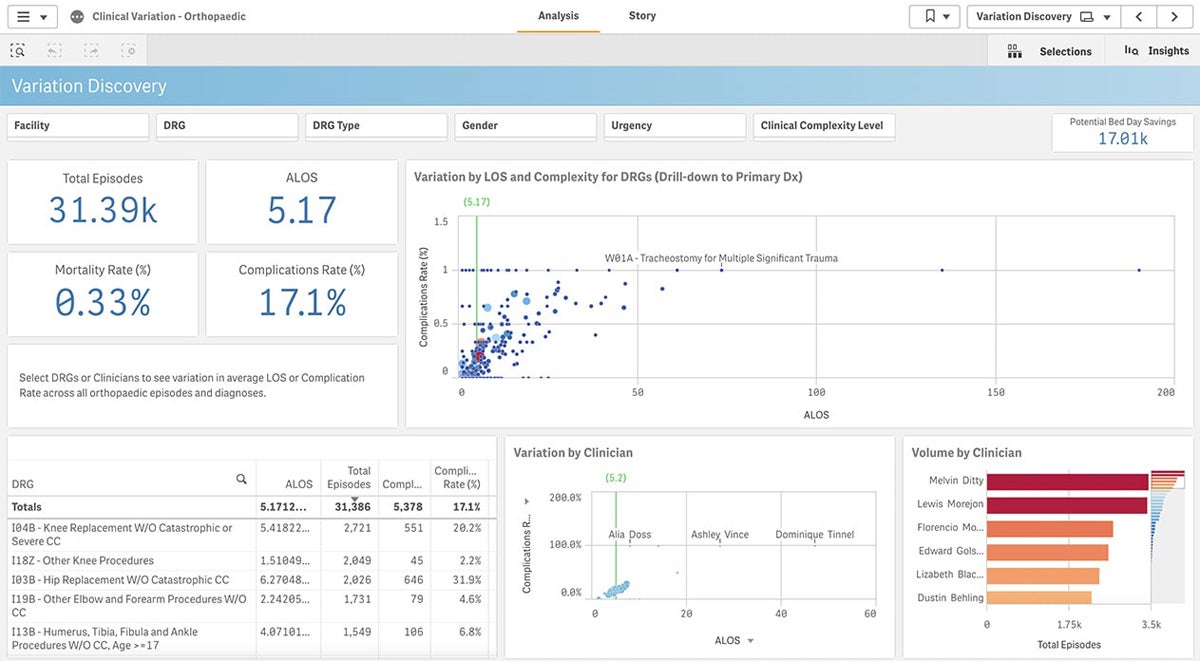1200x661 pixels.
Task: Go to the previous sheet
Action: click(x=1138, y=17)
